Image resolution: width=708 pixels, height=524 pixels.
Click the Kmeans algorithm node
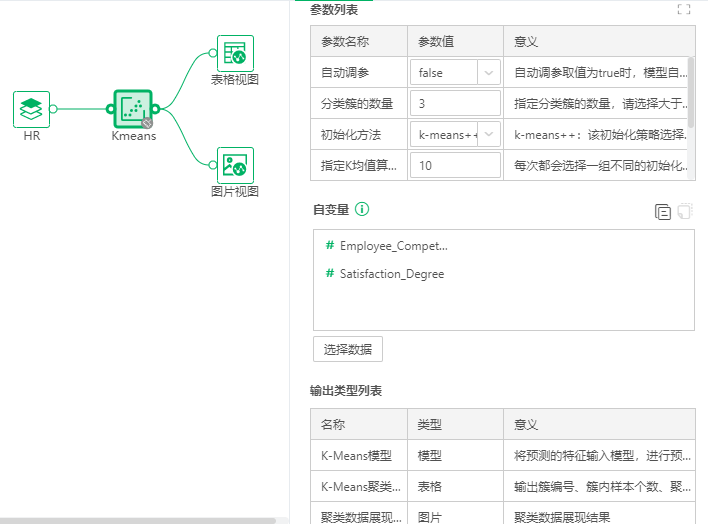coord(133,109)
